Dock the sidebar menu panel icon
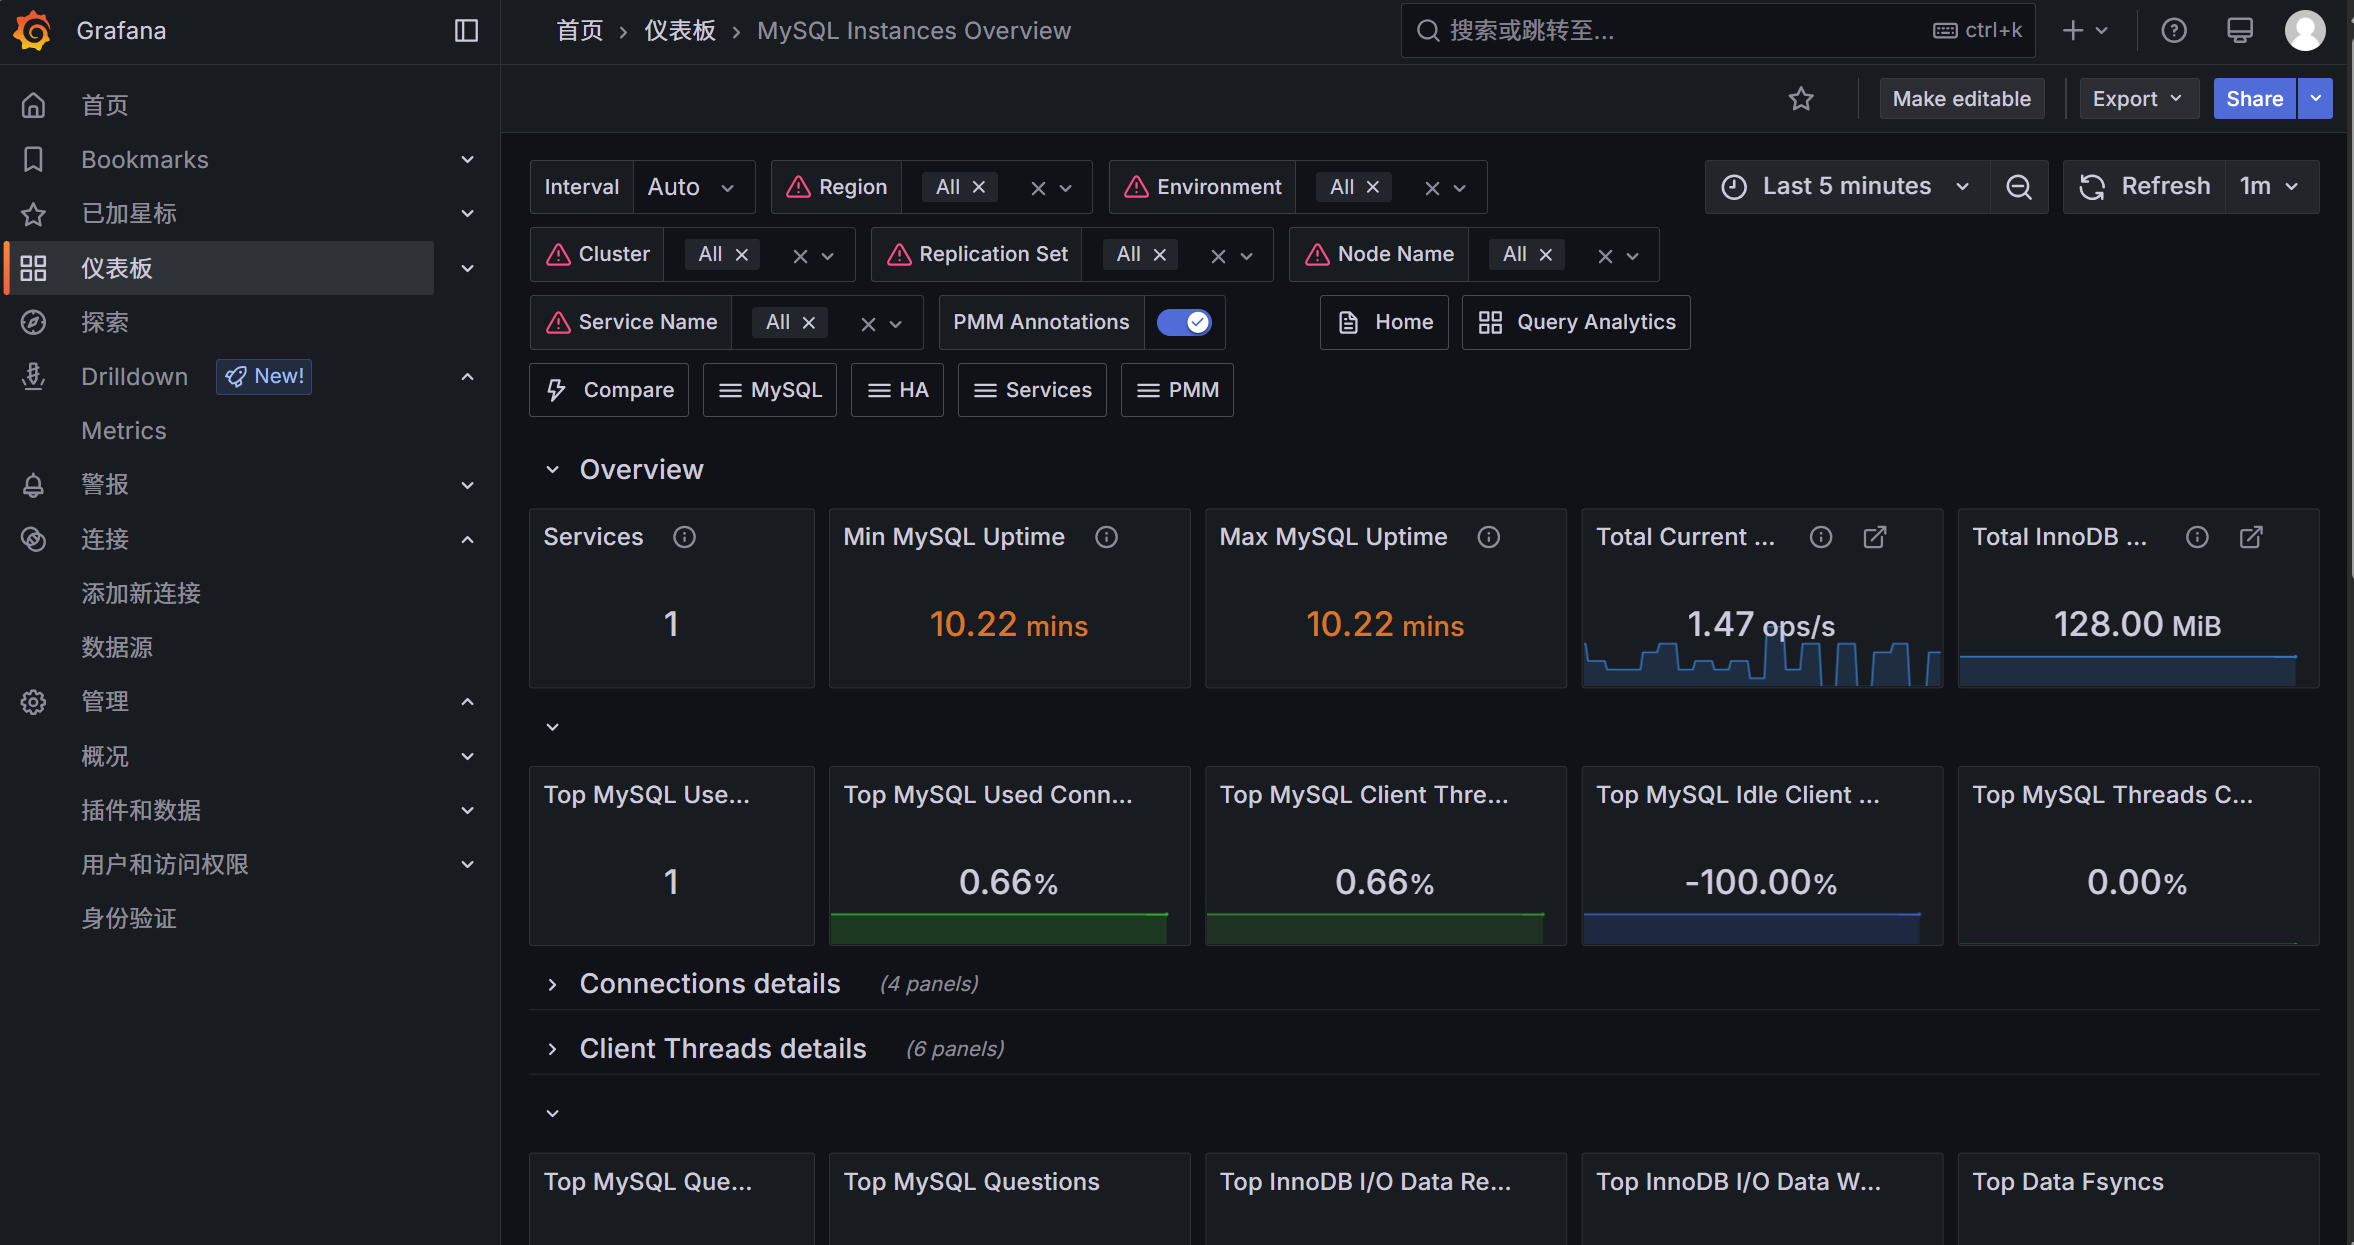 click(x=466, y=30)
